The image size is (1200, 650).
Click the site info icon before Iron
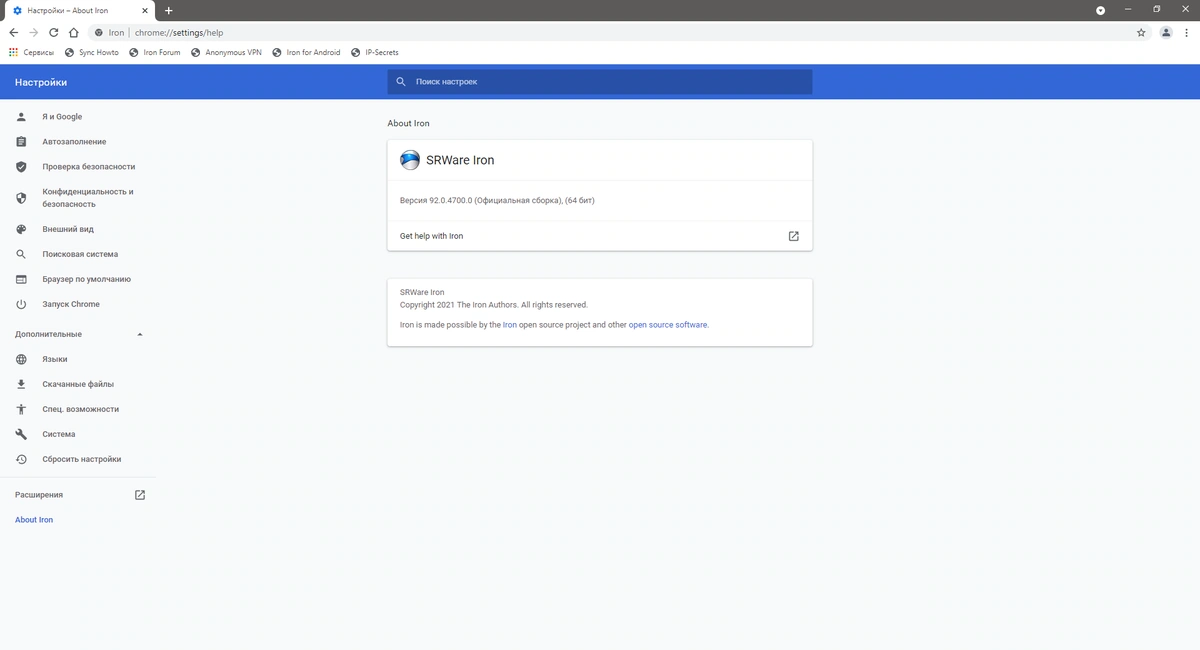pyautogui.click(x=98, y=32)
